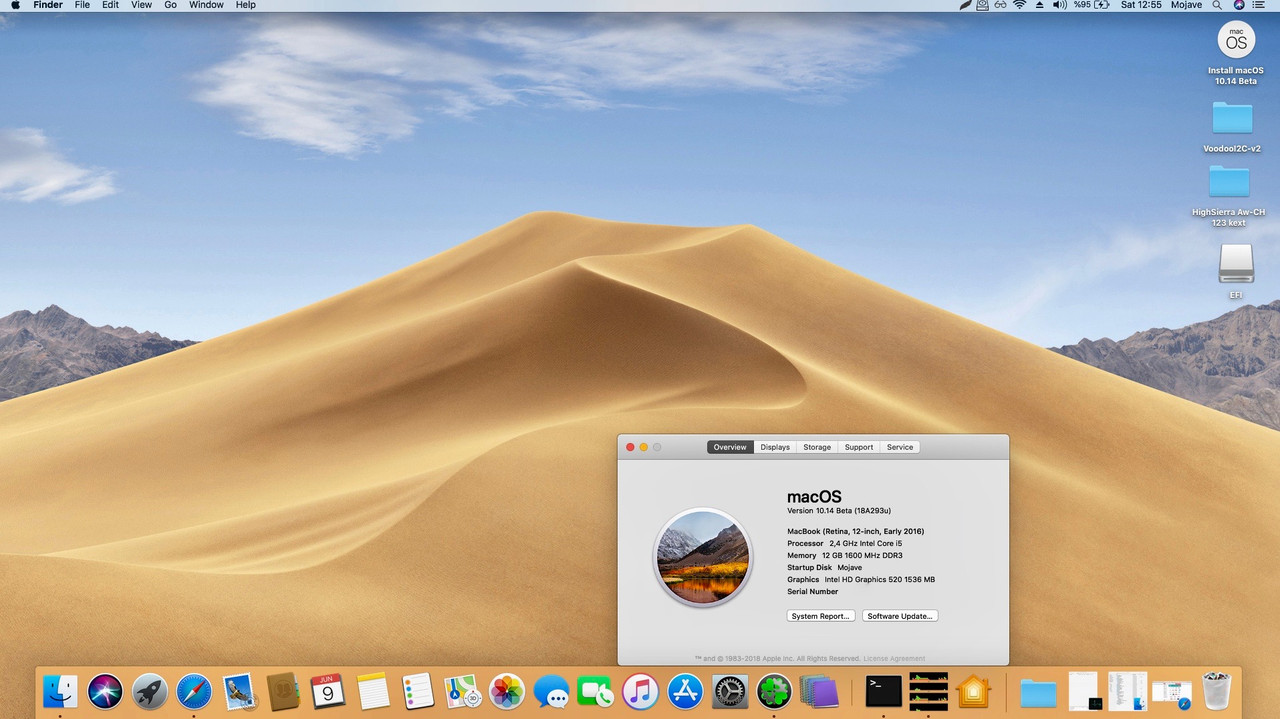Open the Go menu

pos(171,5)
